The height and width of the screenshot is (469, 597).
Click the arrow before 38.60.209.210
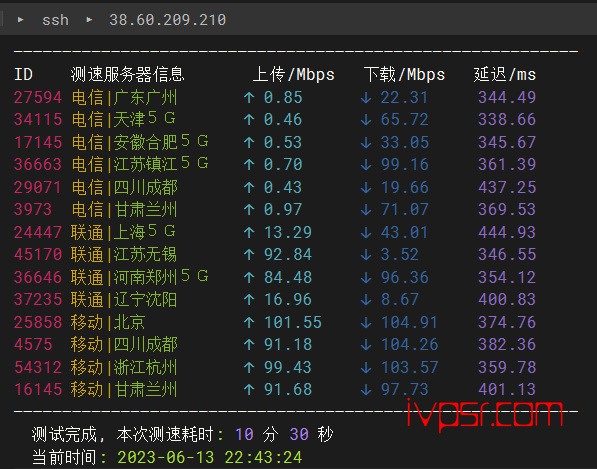tap(89, 19)
